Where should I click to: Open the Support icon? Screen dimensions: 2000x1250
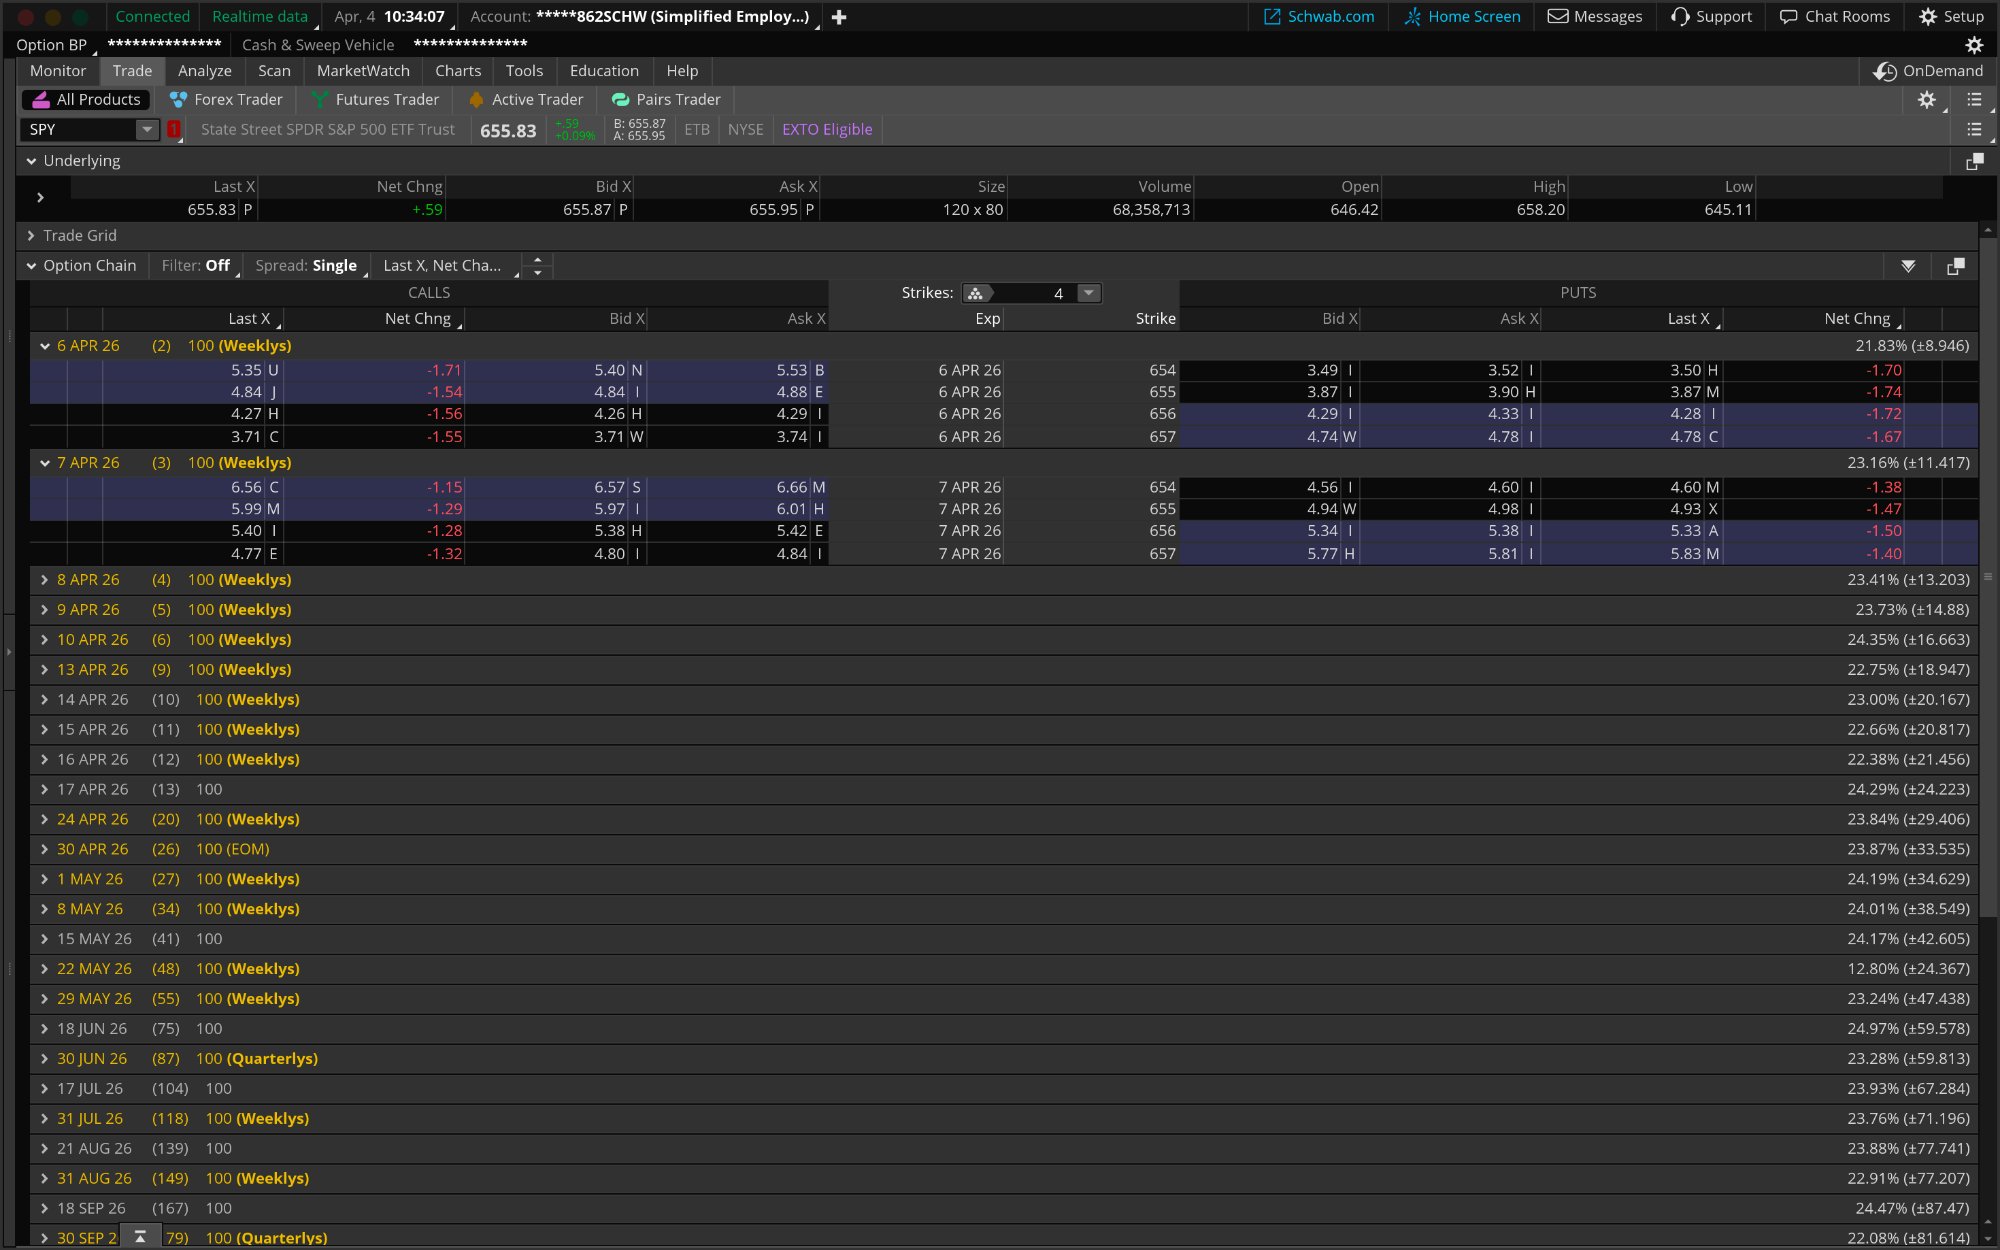(x=1710, y=16)
